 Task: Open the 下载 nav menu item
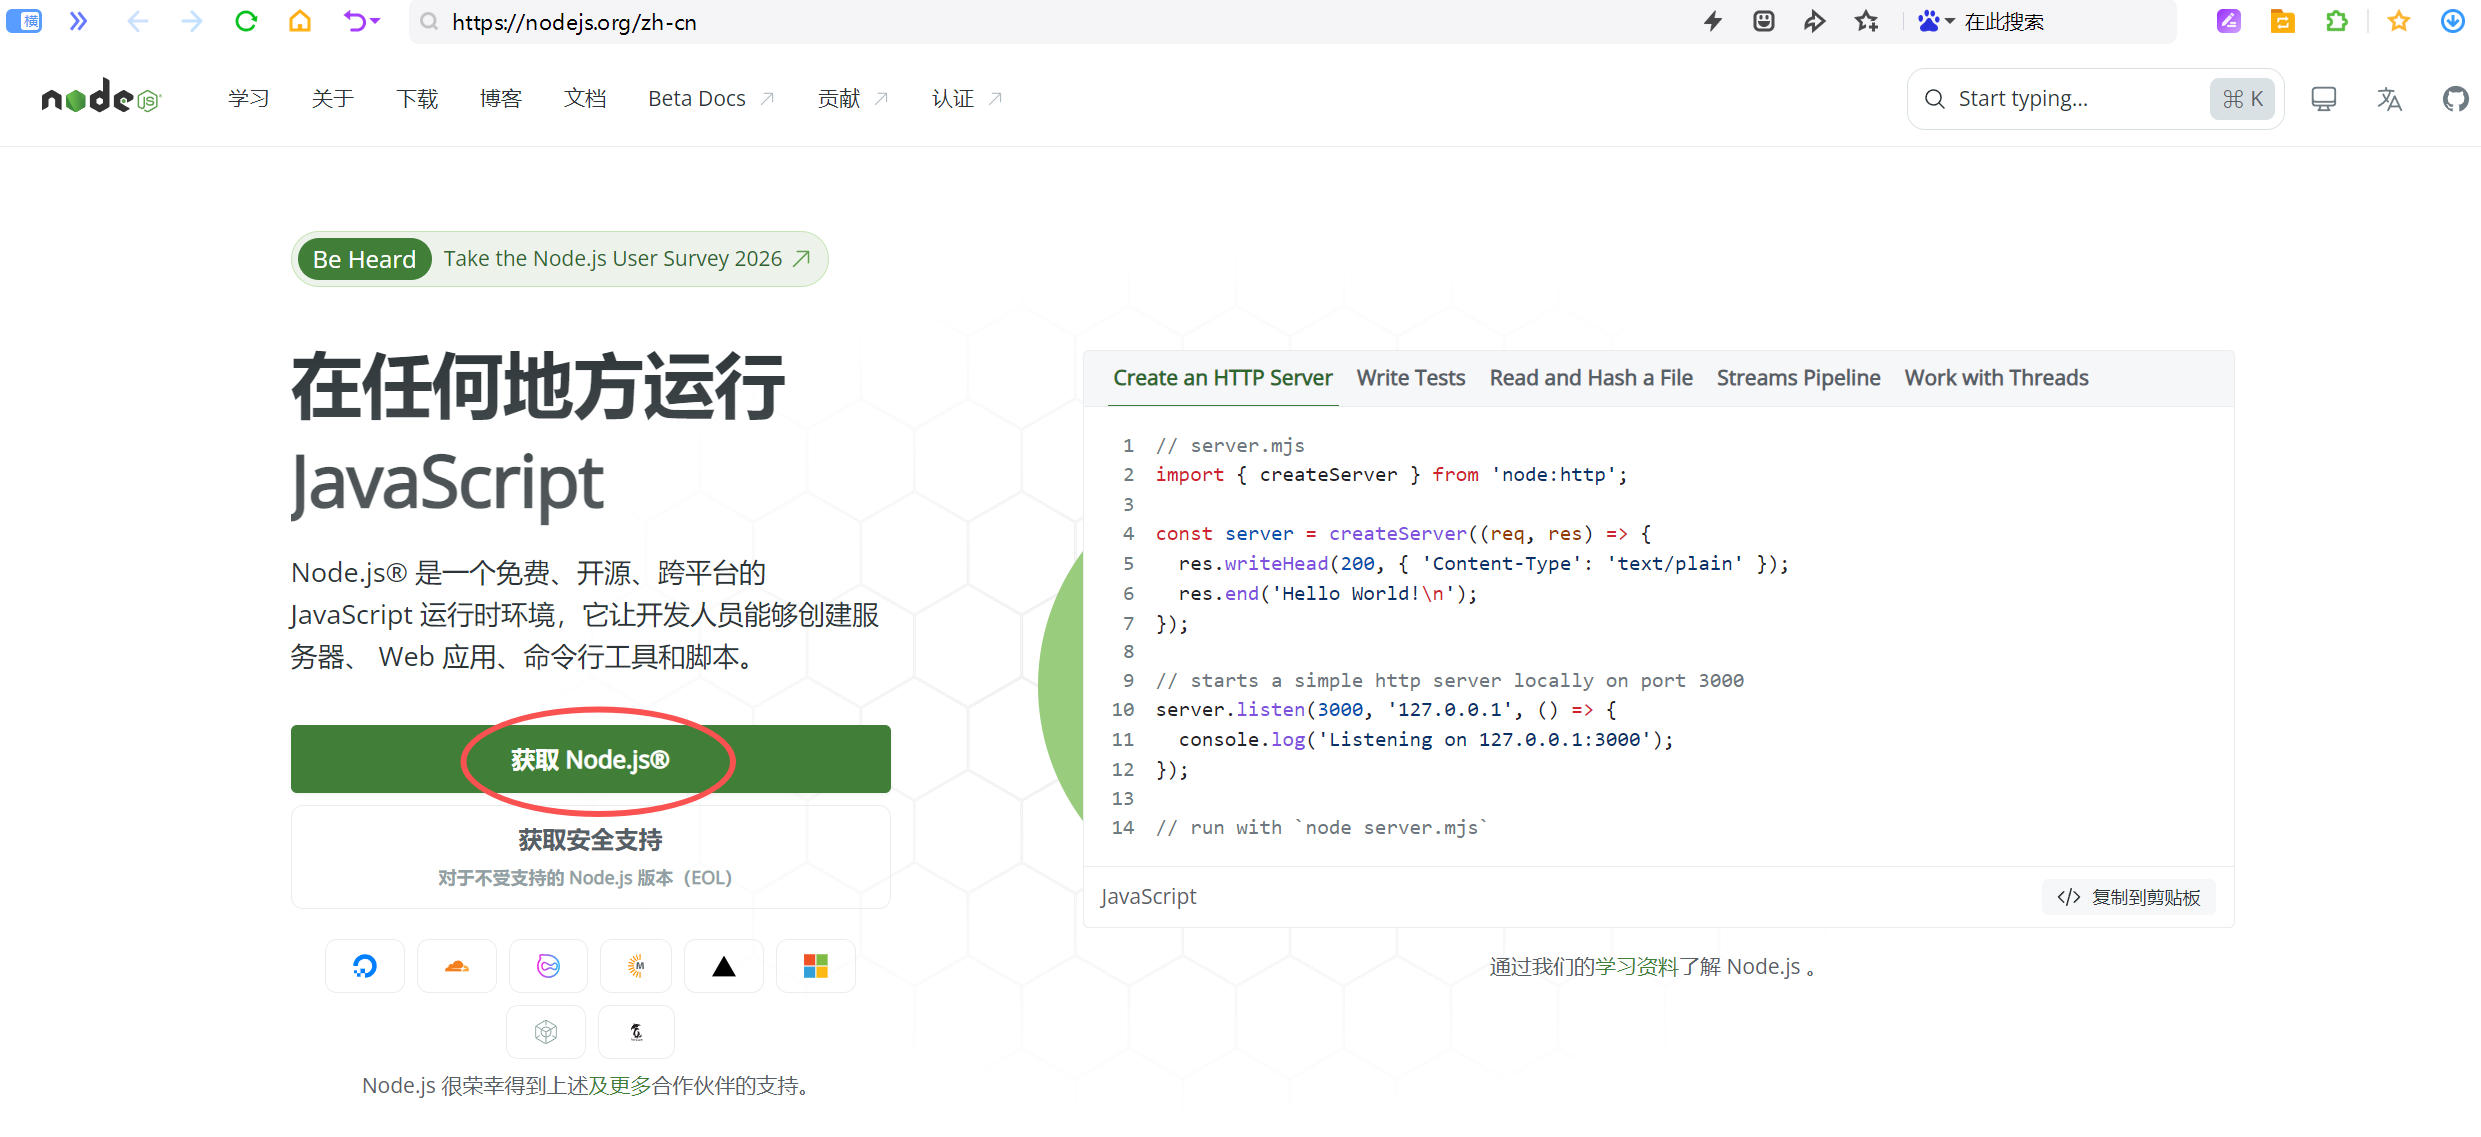417,98
